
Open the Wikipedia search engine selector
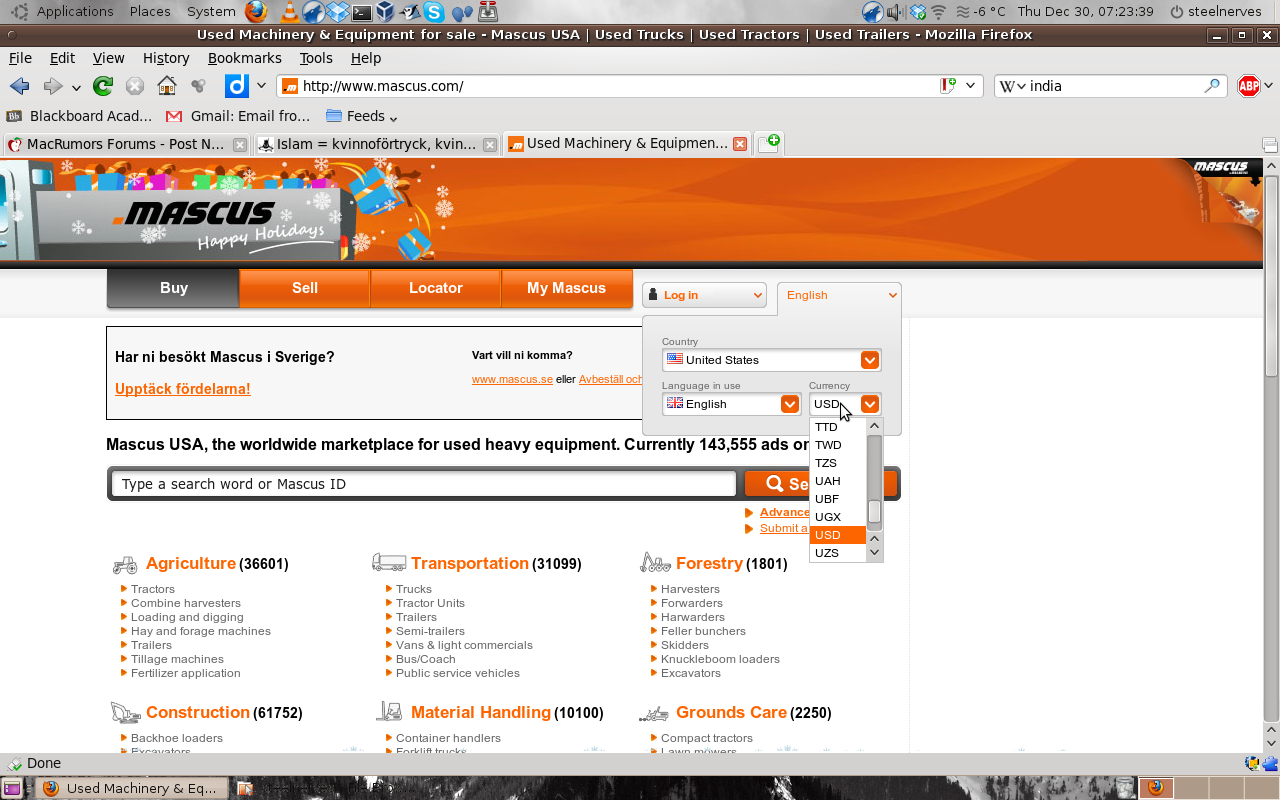pos(1013,86)
